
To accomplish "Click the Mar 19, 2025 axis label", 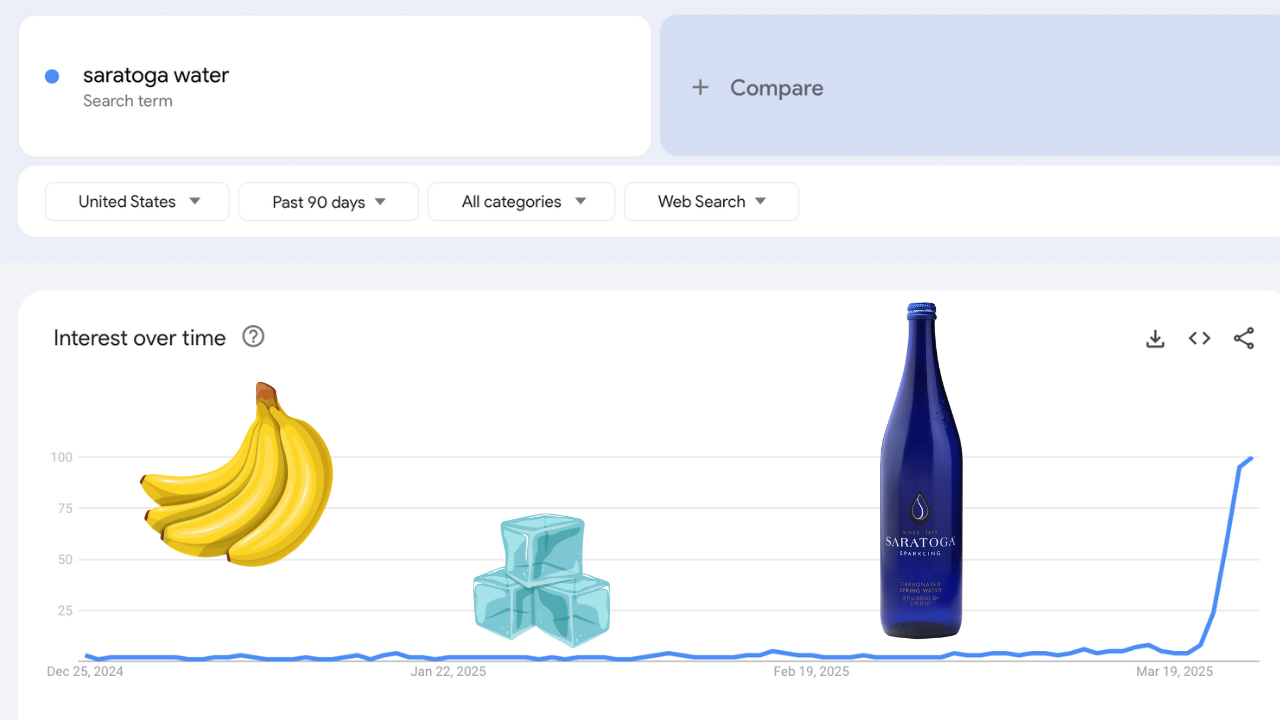I will click(1174, 672).
